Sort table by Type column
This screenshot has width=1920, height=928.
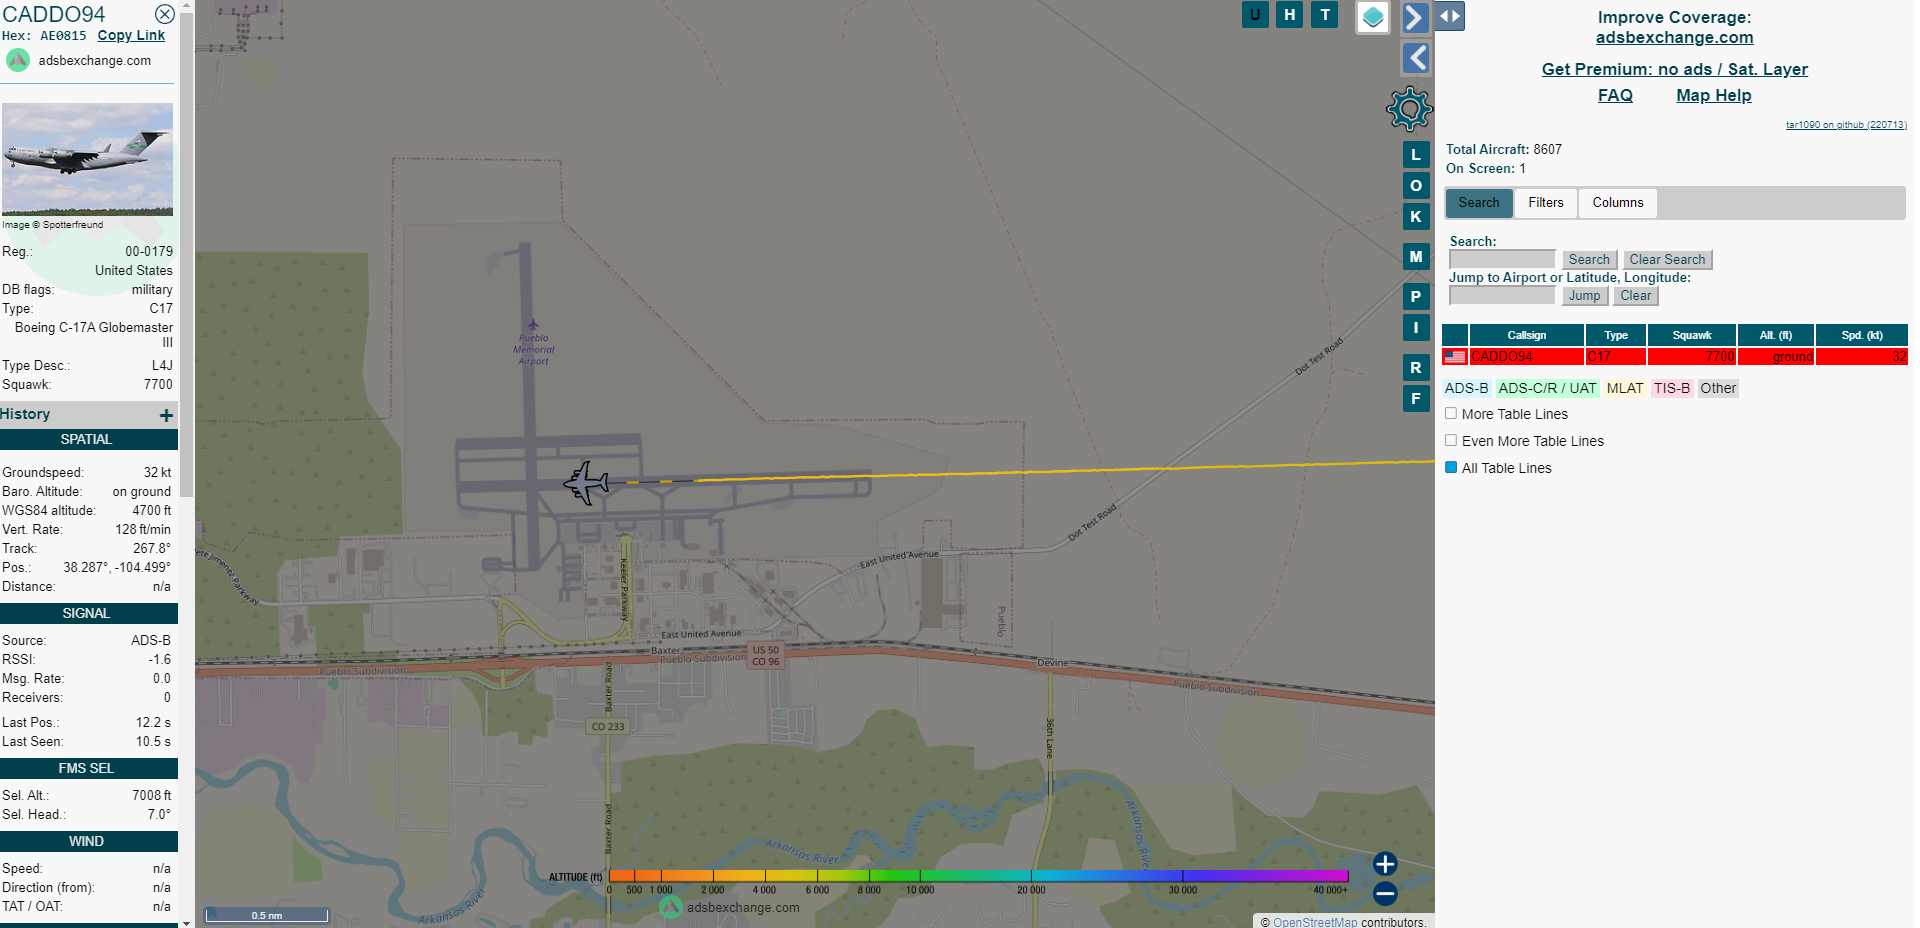1616,335
